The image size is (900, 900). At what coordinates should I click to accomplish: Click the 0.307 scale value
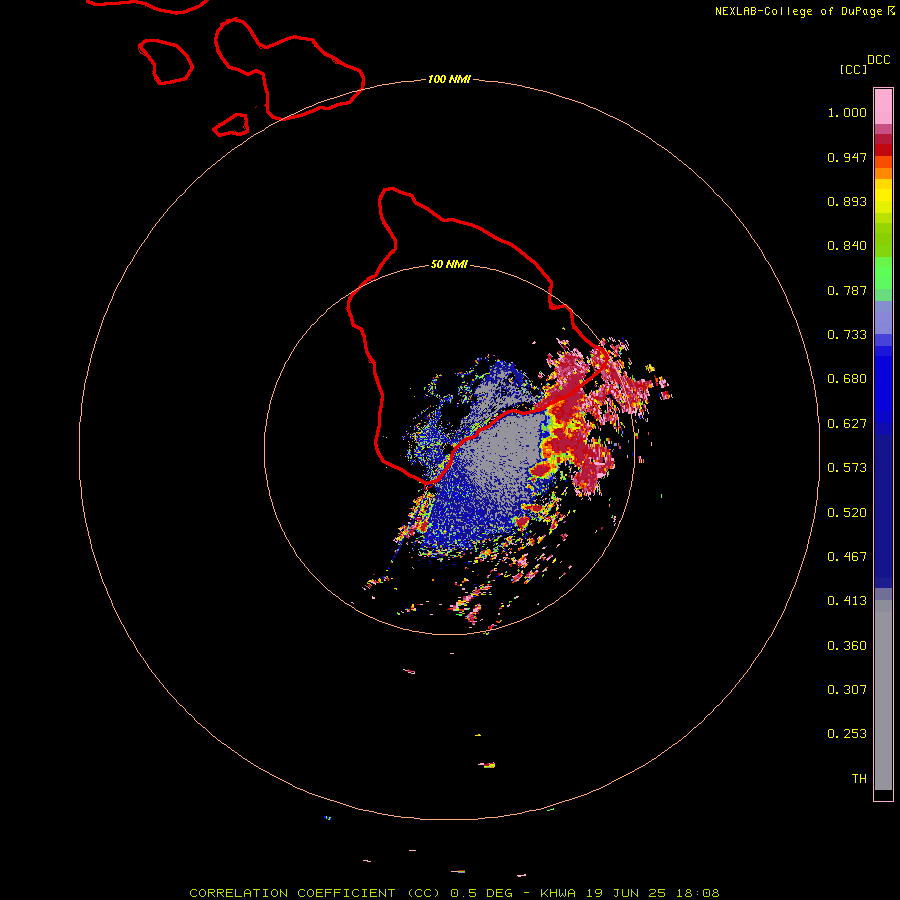click(847, 690)
